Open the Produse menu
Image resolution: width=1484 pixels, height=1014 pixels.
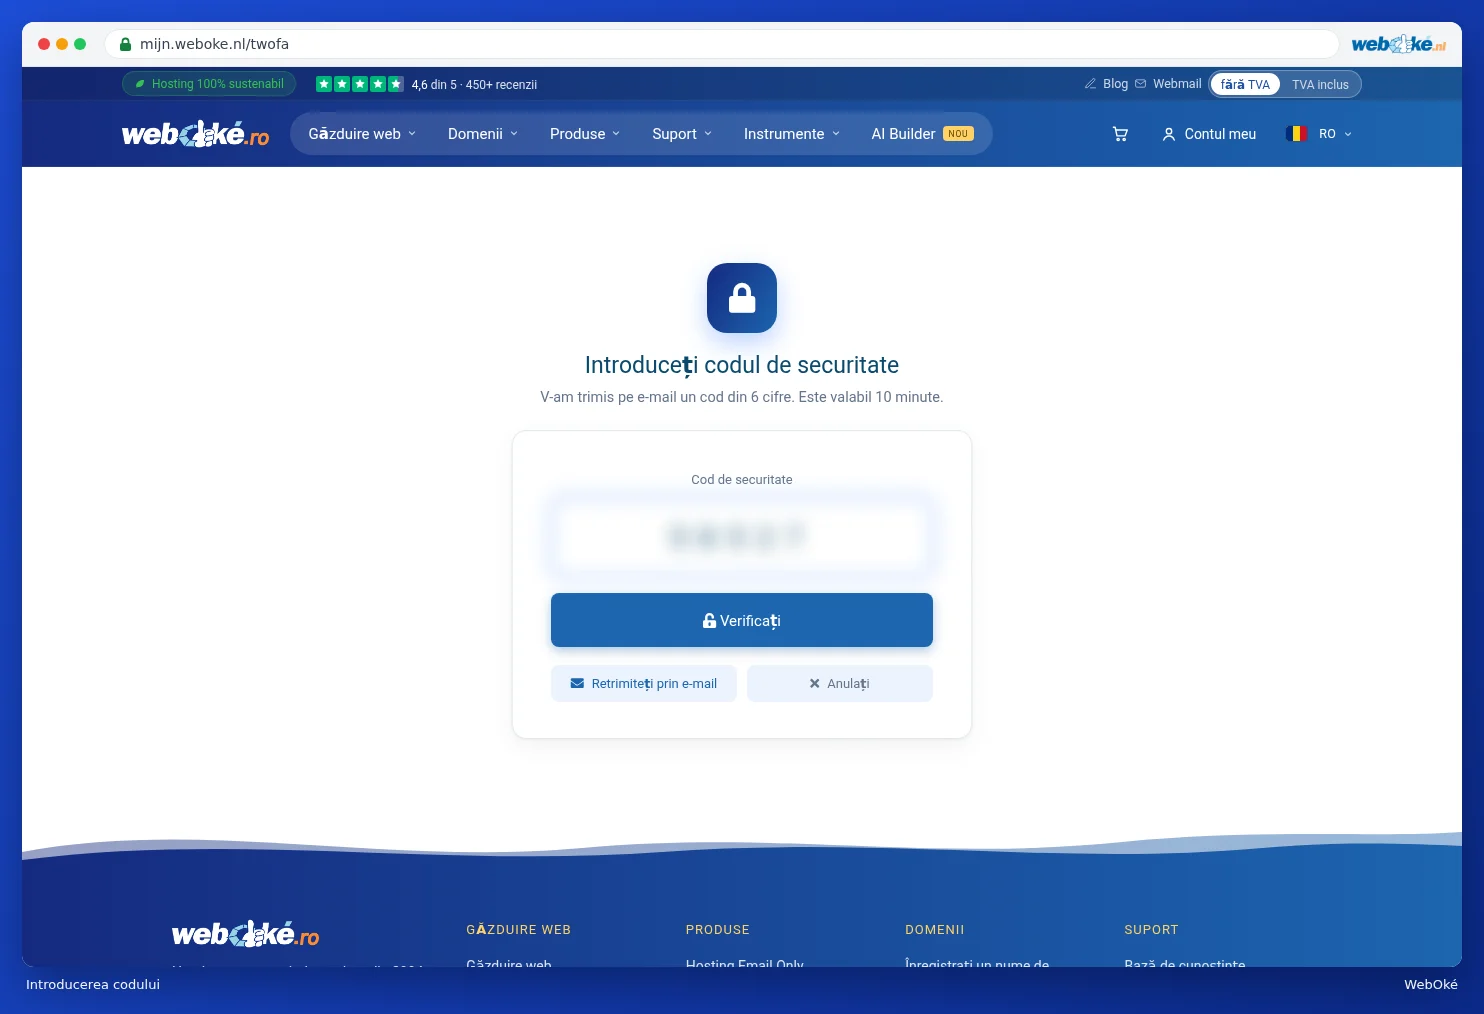[x=585, y=134]
